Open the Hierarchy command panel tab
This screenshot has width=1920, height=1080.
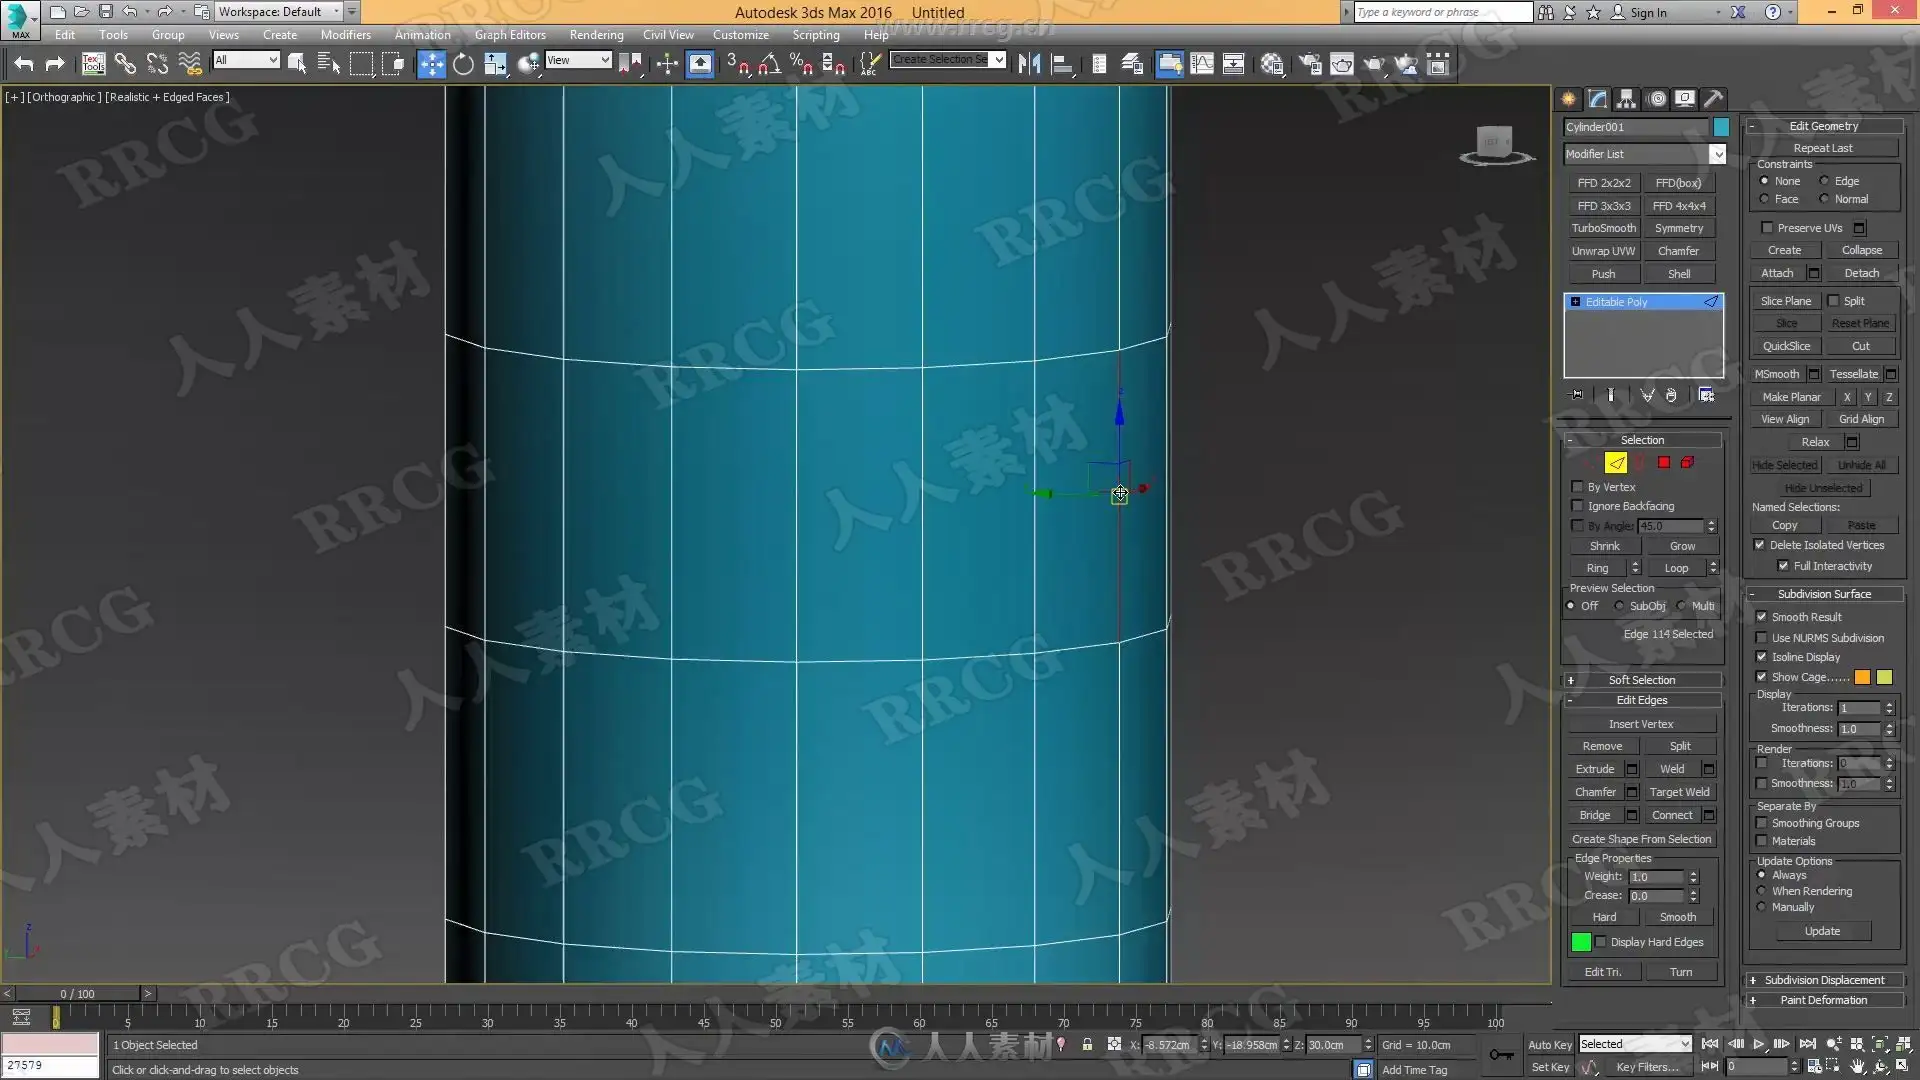[1626, 98]
